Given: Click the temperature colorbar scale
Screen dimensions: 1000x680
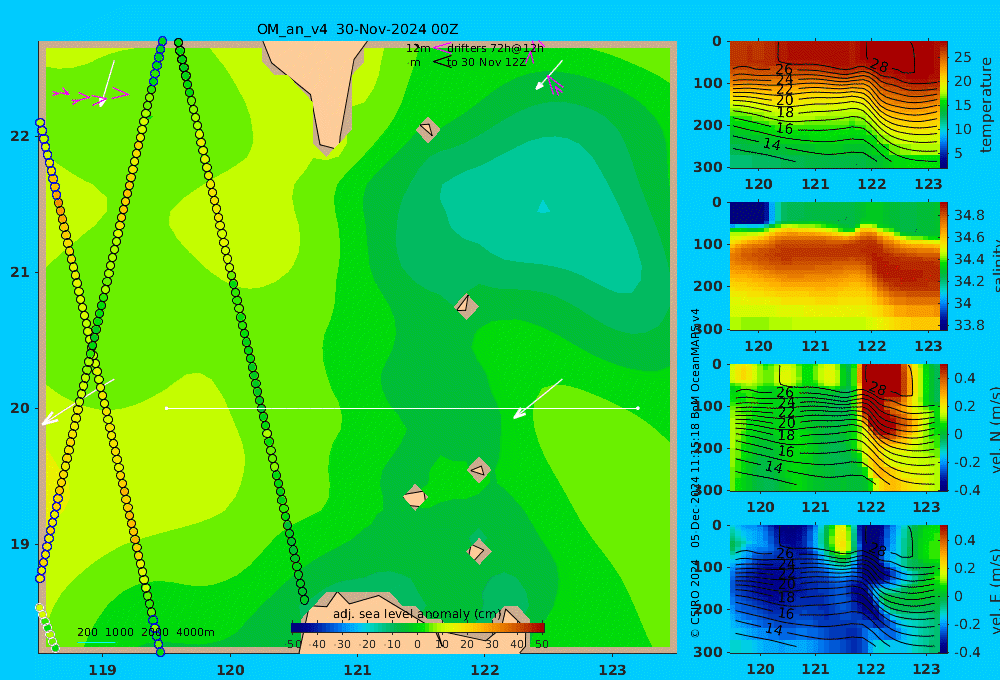Looking at the screenshot, I should 944,105.
